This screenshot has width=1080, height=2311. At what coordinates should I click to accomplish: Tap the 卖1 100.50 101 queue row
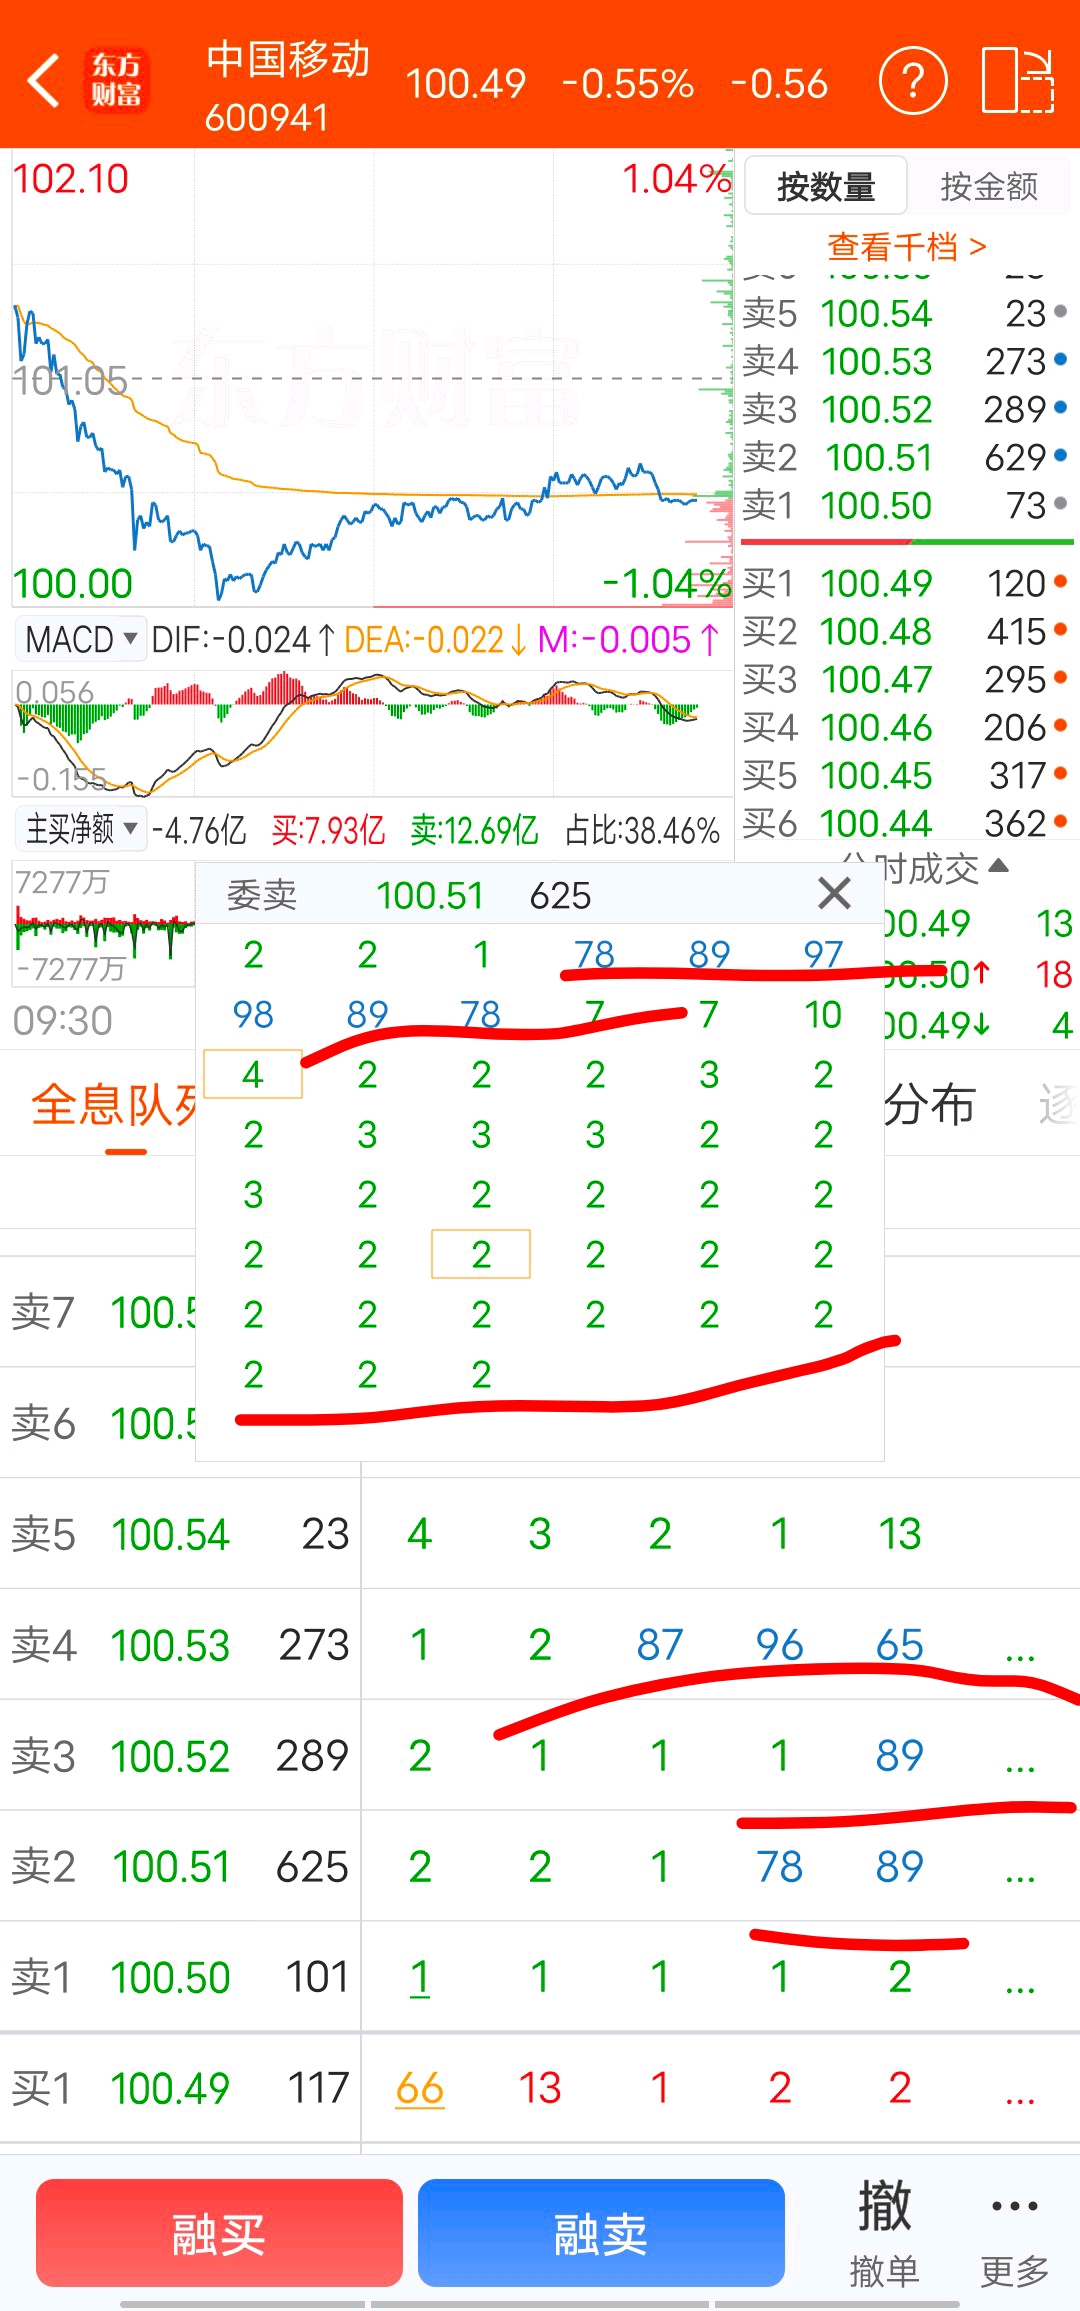(x=540, y=1977)
